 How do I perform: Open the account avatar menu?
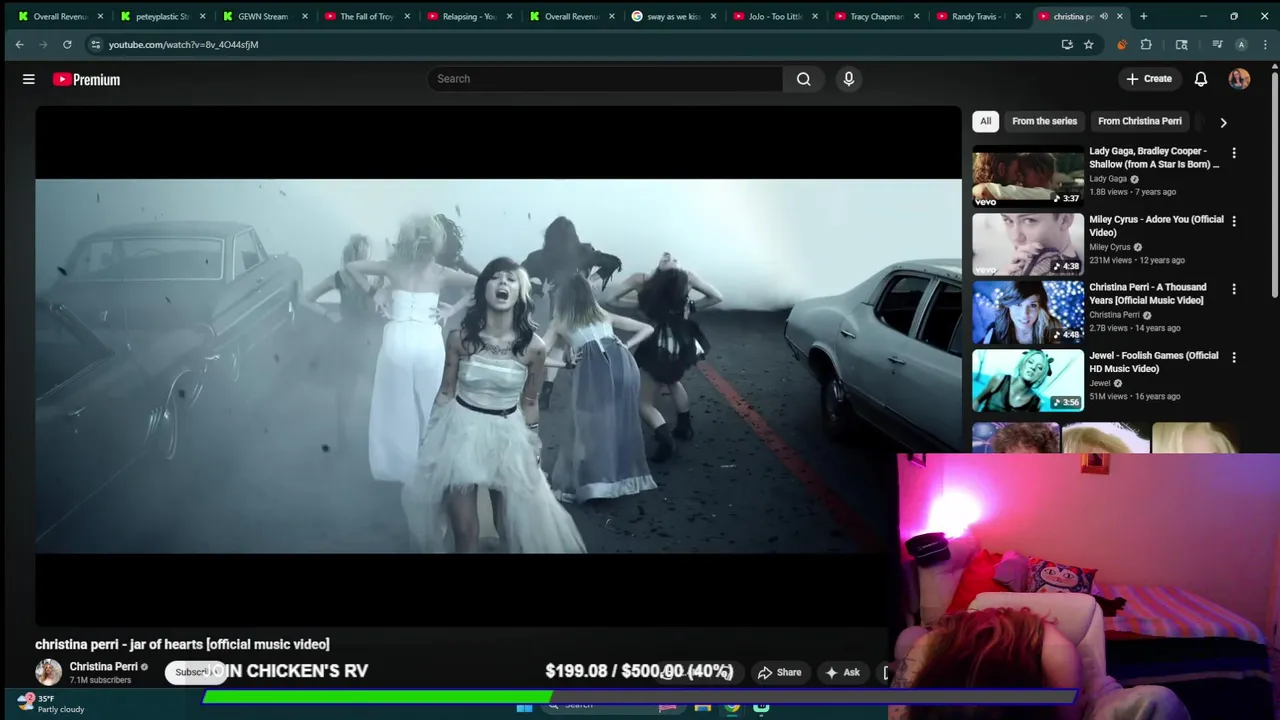coord(1239,79)
